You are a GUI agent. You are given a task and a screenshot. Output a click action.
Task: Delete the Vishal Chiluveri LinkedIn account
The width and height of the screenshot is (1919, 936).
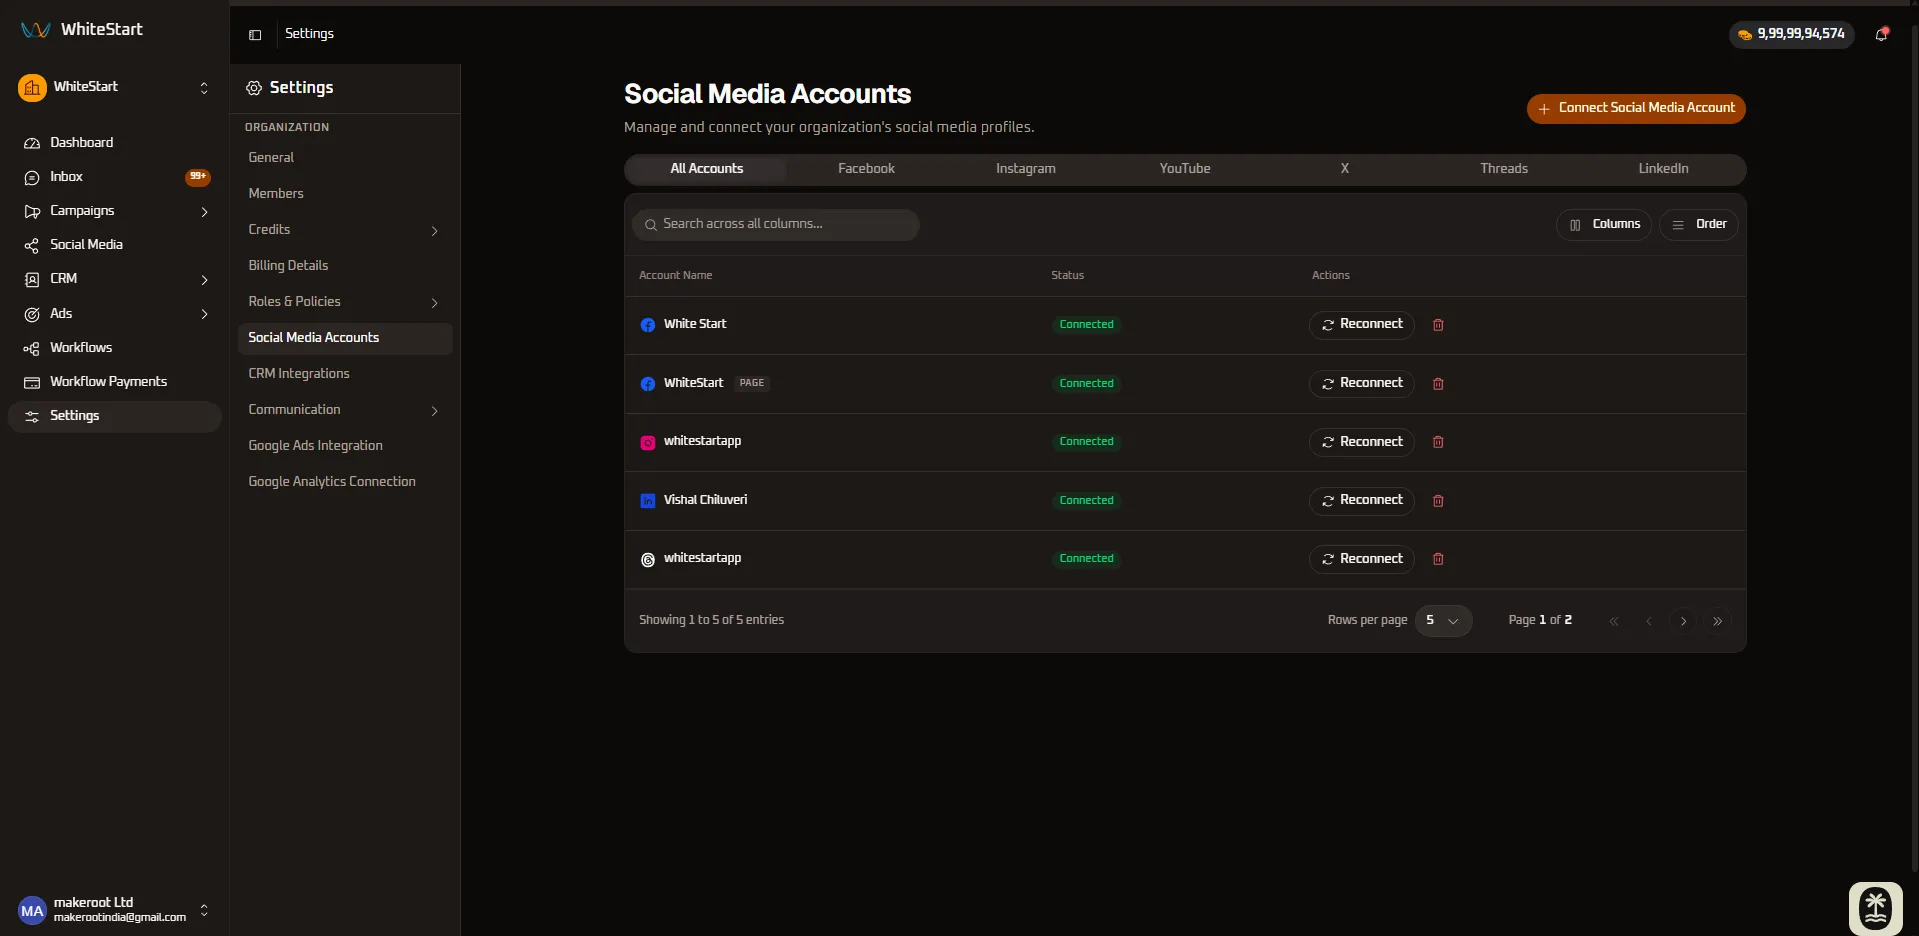coord(1438,501)
